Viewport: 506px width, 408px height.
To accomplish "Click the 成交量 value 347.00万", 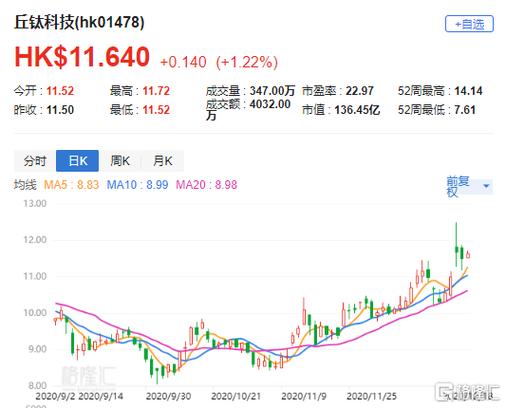I will point(272,91).
